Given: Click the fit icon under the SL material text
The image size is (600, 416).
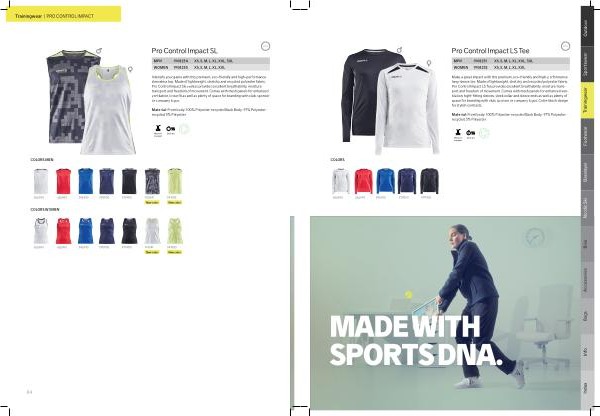Looking at the screenshot, I should [x=158, y=130].
